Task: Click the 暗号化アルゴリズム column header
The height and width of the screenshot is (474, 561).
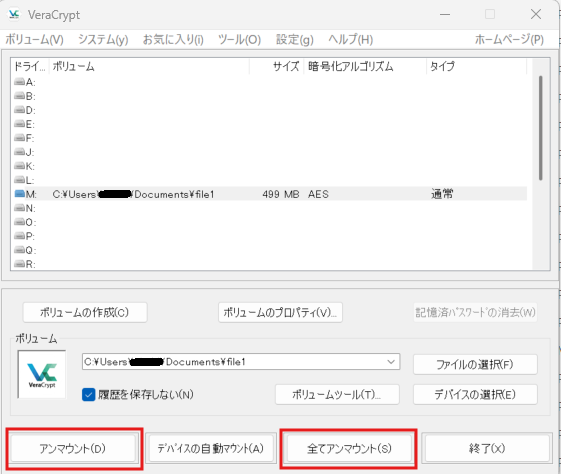Action: click(x=365, y=67)
